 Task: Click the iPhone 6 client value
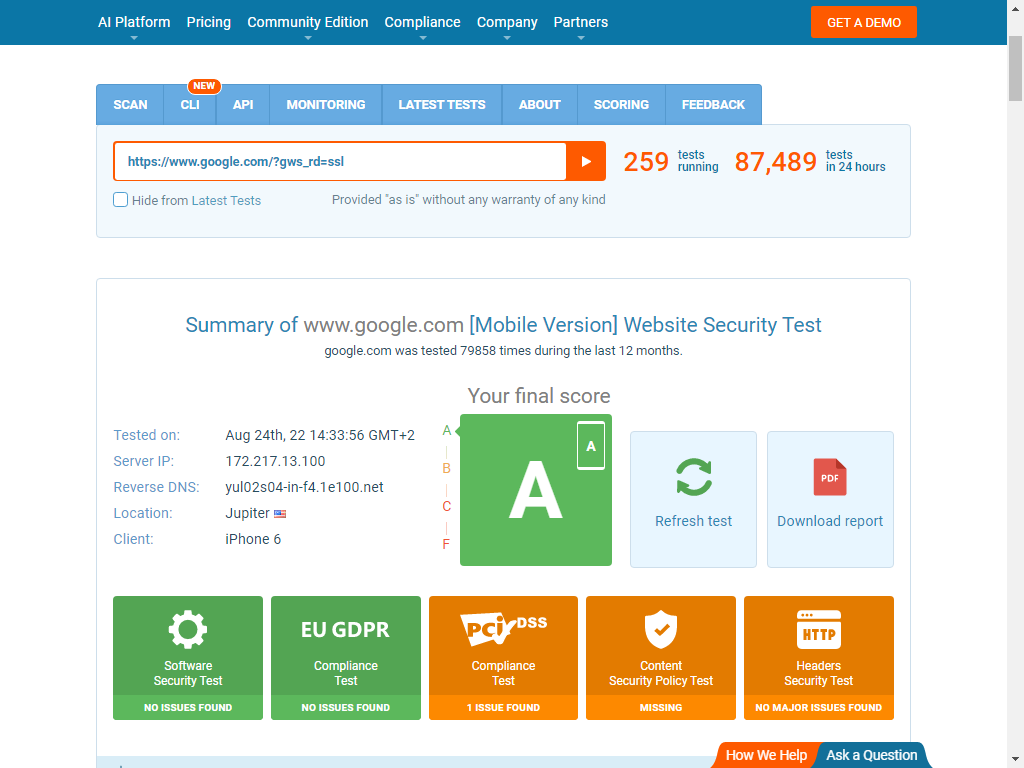pos(253,539)
